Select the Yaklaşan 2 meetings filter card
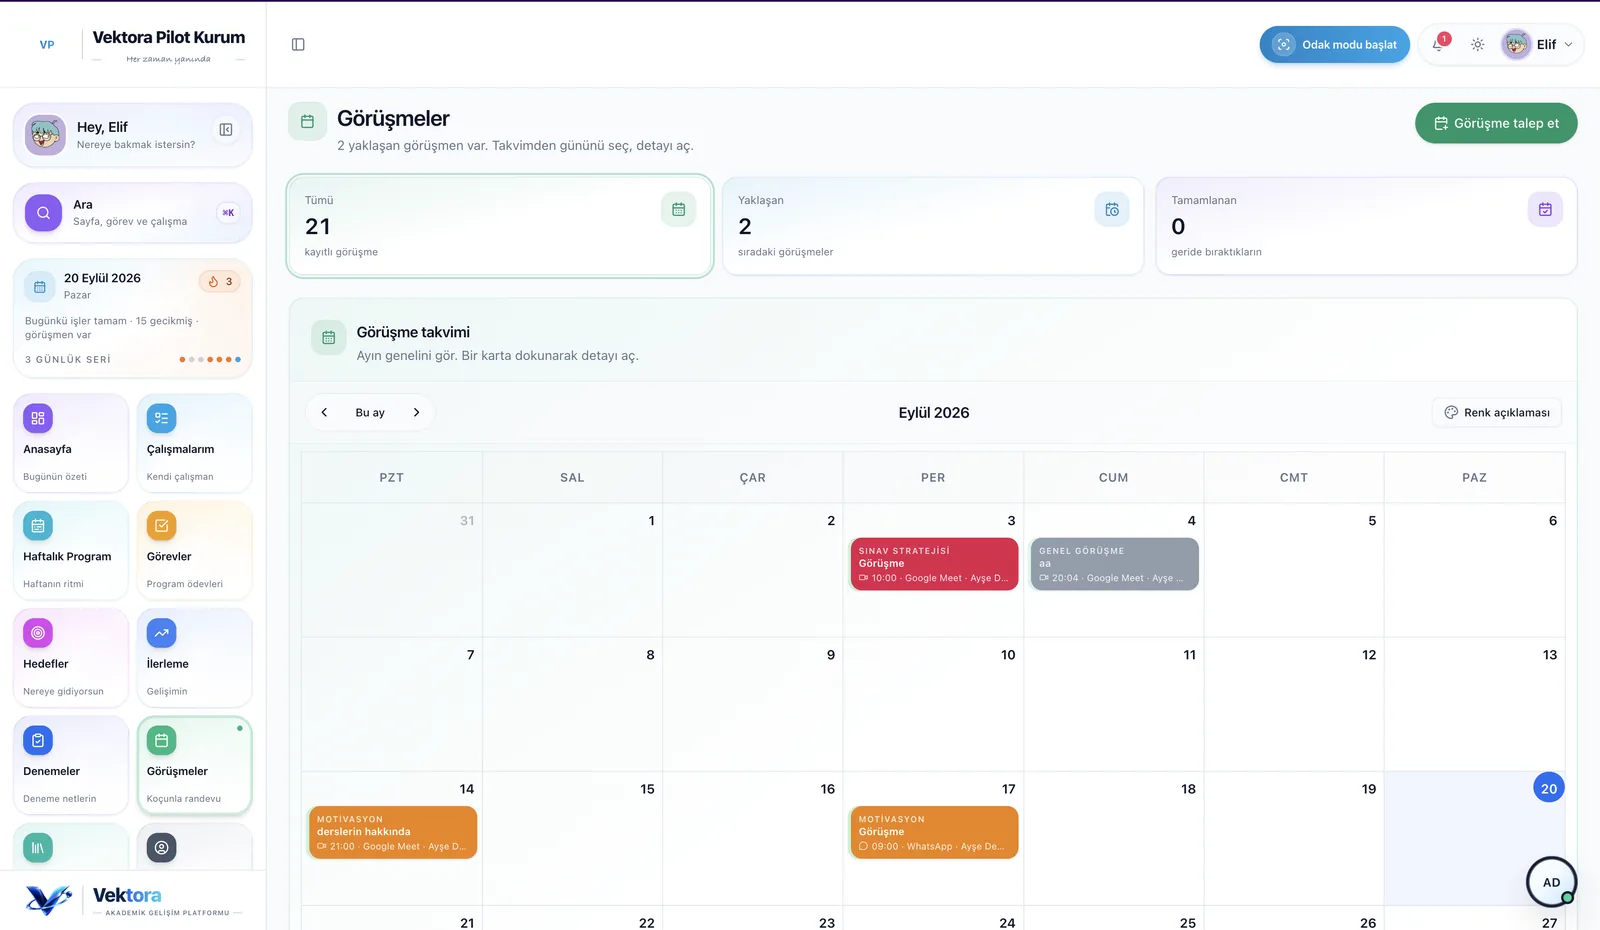This screenshot has width=1600, height=930. (932, 226)
